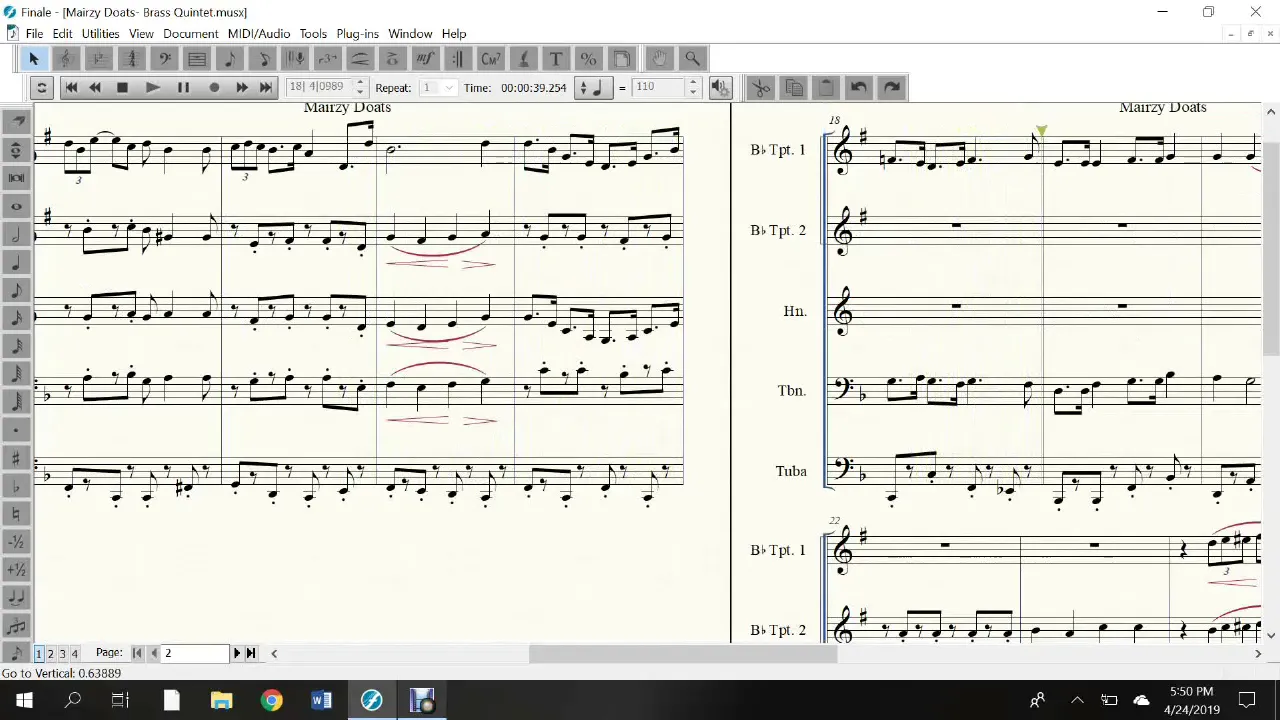Click the Copy icon

794,87
